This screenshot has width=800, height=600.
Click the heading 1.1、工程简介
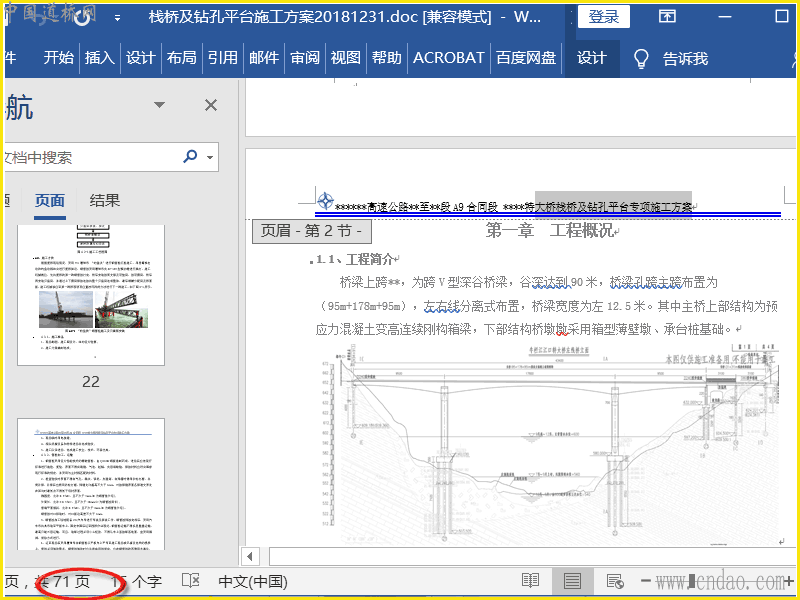click(357, 260)
